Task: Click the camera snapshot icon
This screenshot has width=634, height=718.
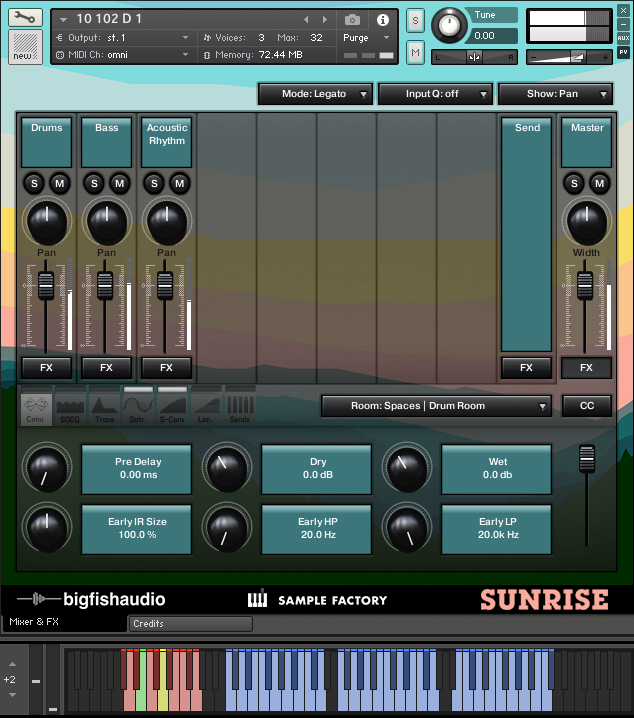Action: 352,20
